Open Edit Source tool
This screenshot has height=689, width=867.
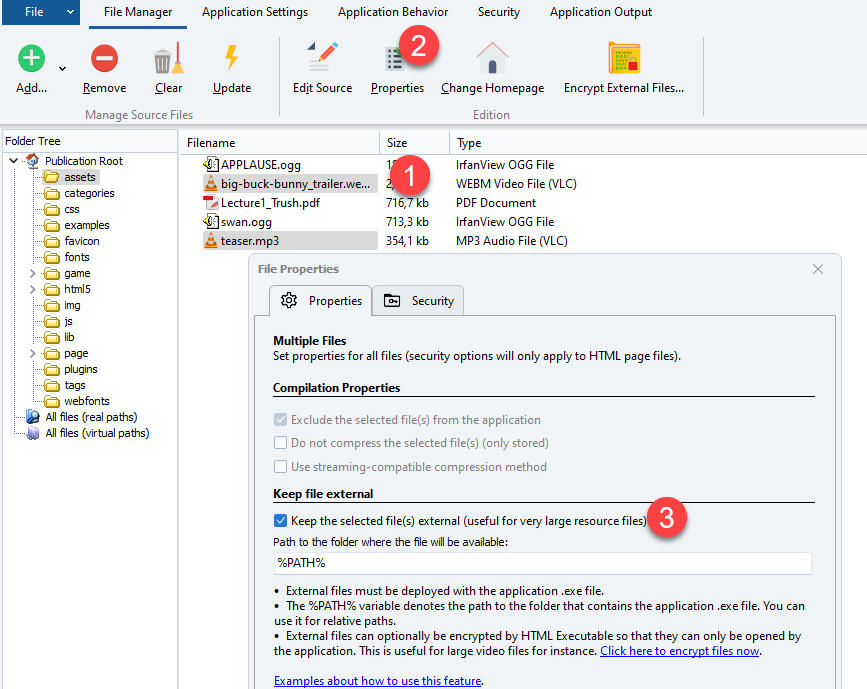click(322, 59)
